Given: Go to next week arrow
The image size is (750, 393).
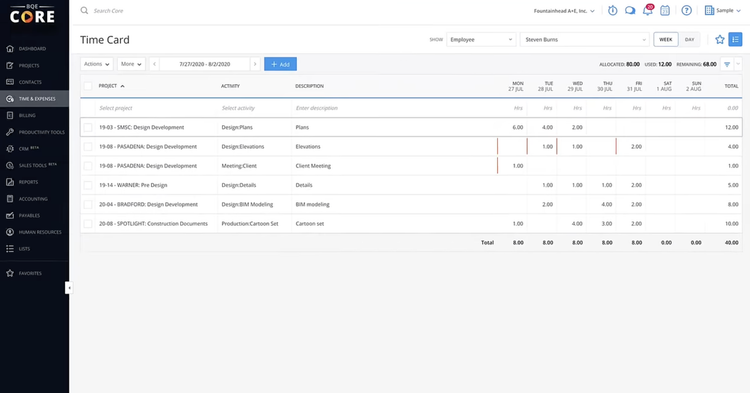Looking at the screenshot, I should [x=255, y=64].
